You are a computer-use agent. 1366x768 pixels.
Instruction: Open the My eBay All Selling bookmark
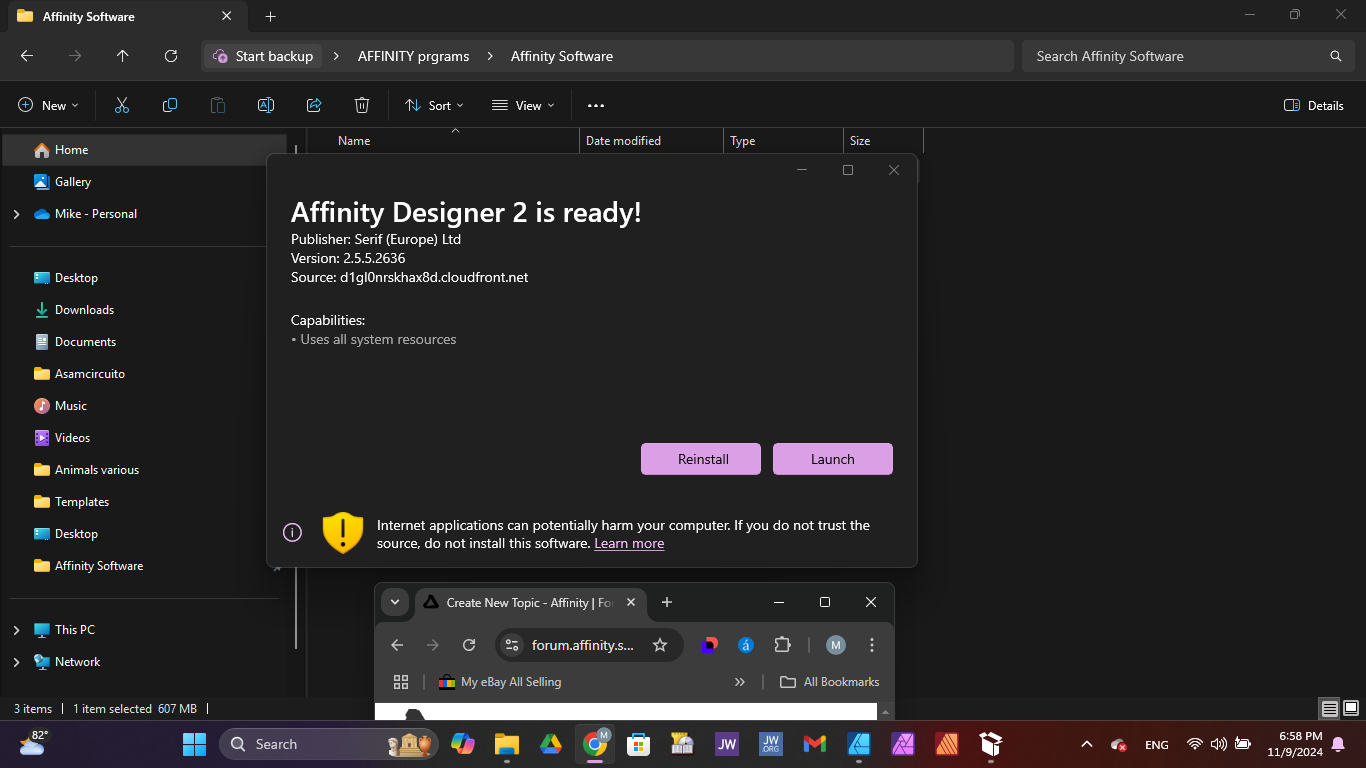coord(500,682)
